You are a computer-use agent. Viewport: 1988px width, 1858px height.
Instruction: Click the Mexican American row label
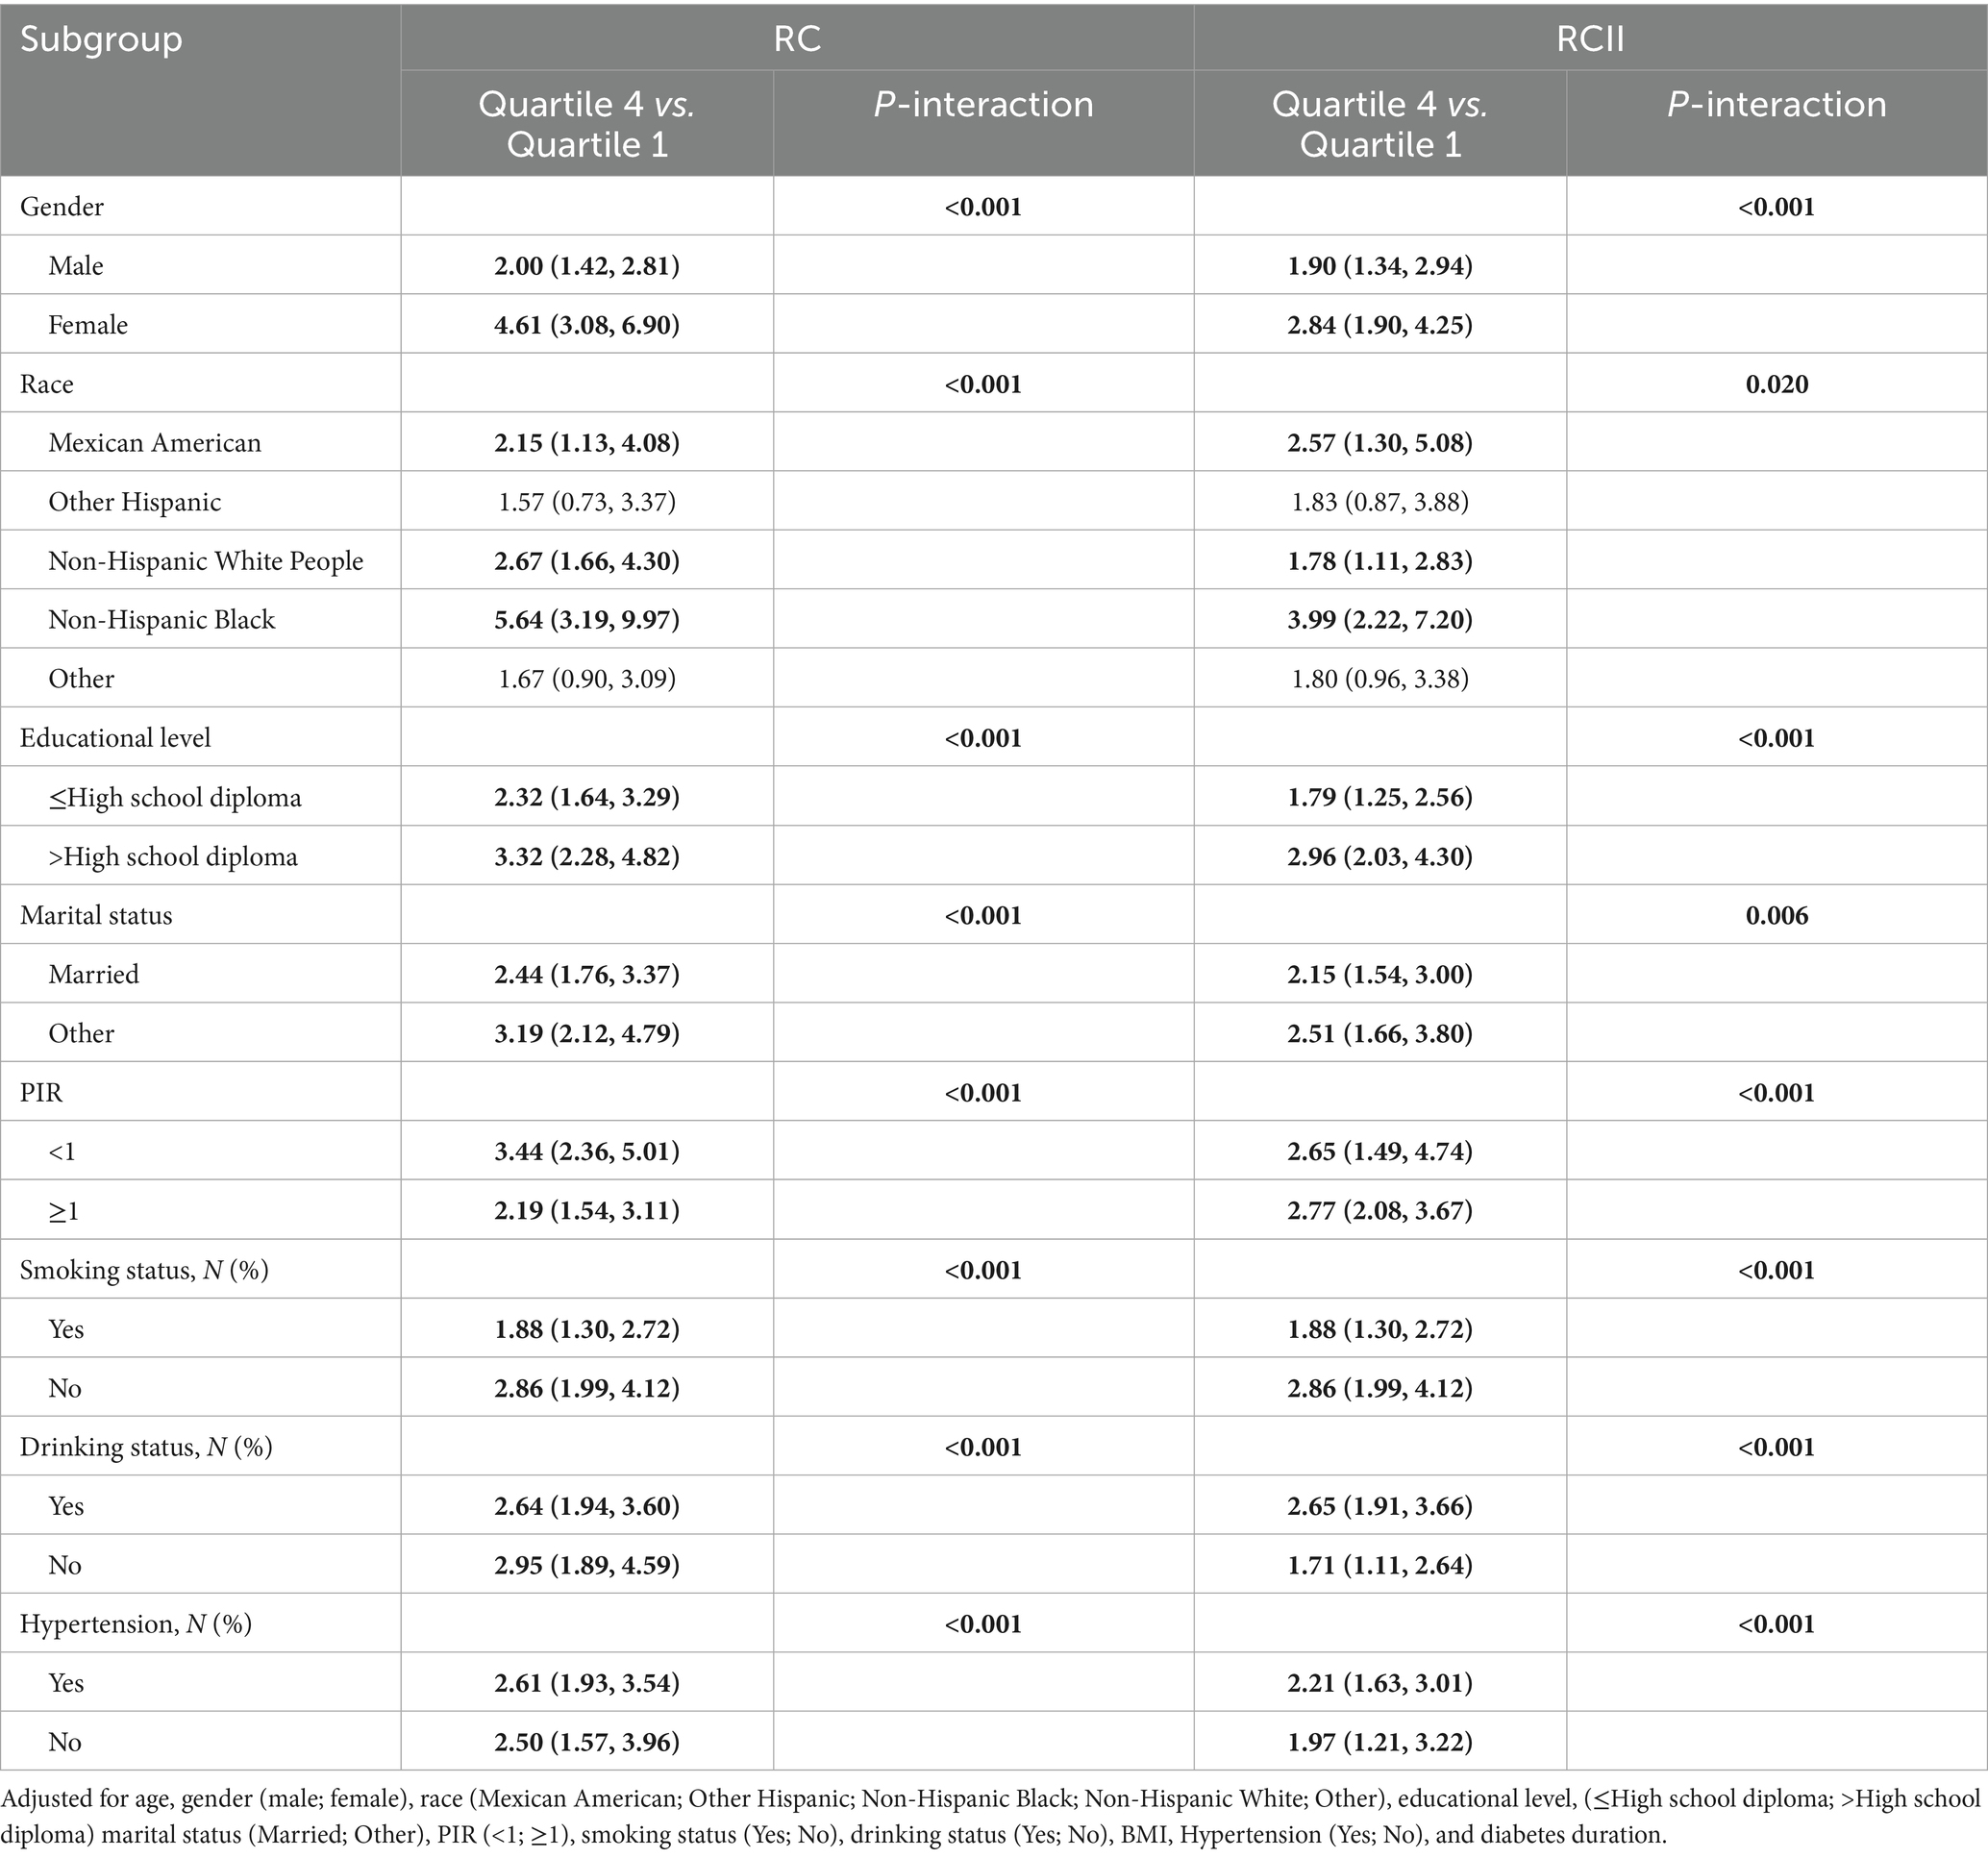click(x=154, y=443)
